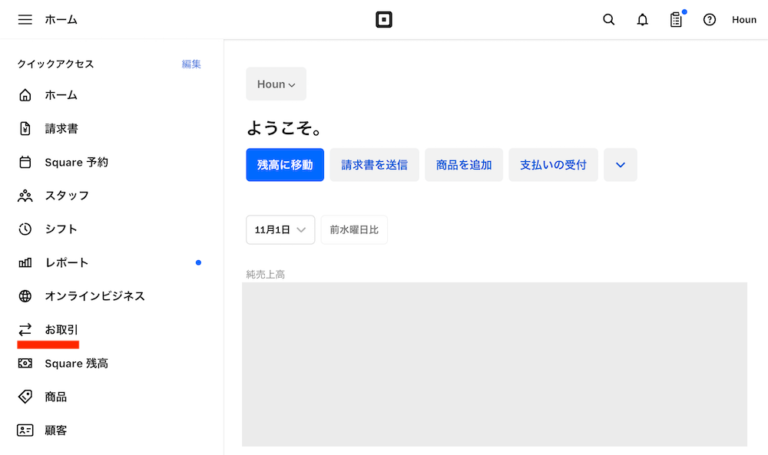
Task: Open the 前水曜日比 comparison selector
Action: pos(354,230)
